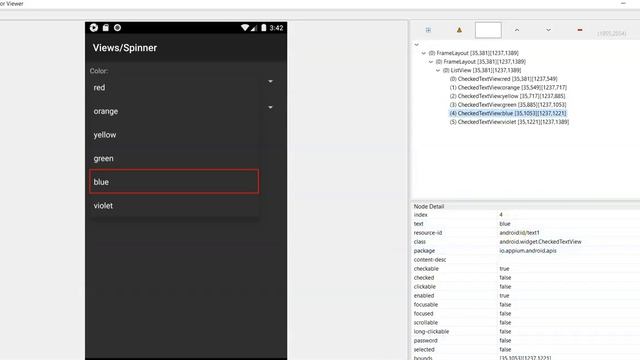Click the scrollable property row
The image size is (640, 360).
point(526,322)
